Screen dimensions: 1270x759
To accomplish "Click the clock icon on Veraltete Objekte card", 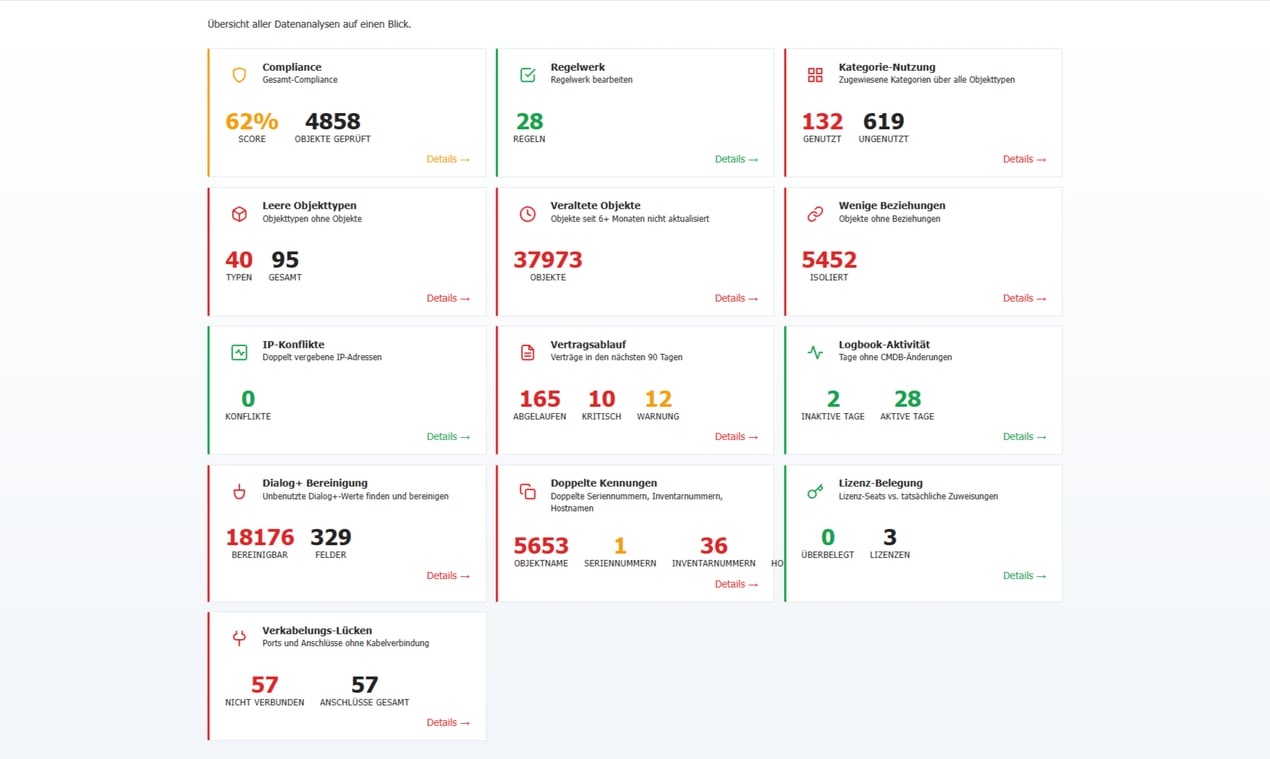I will (x=527, y=214).
